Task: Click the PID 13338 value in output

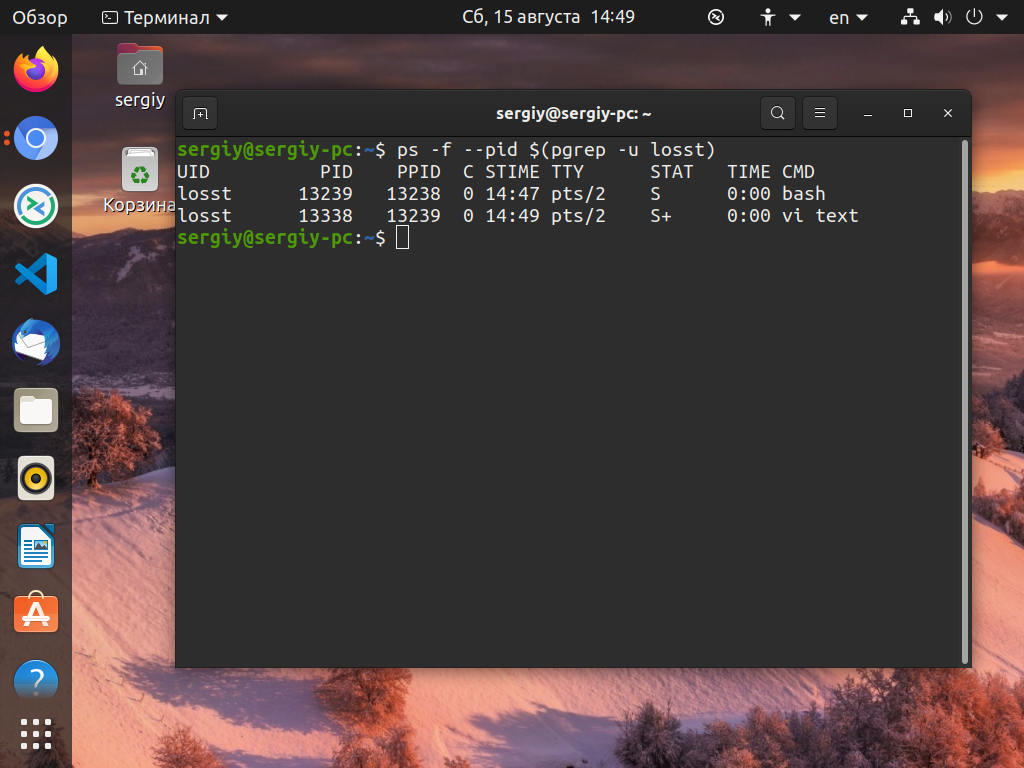Action: (x=325, y=216)
